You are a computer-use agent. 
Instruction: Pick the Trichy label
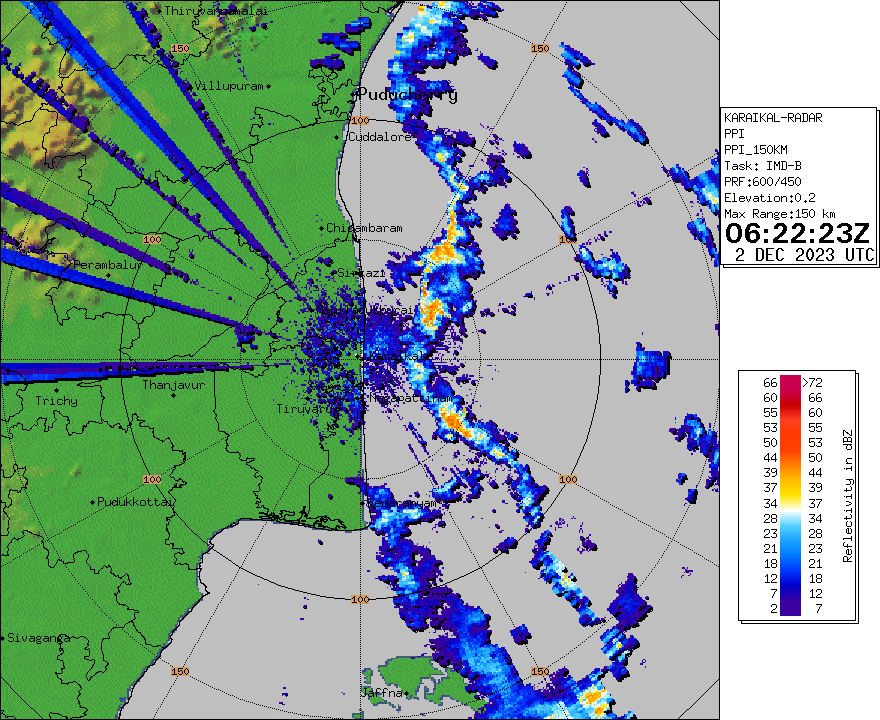coord(56,401)
